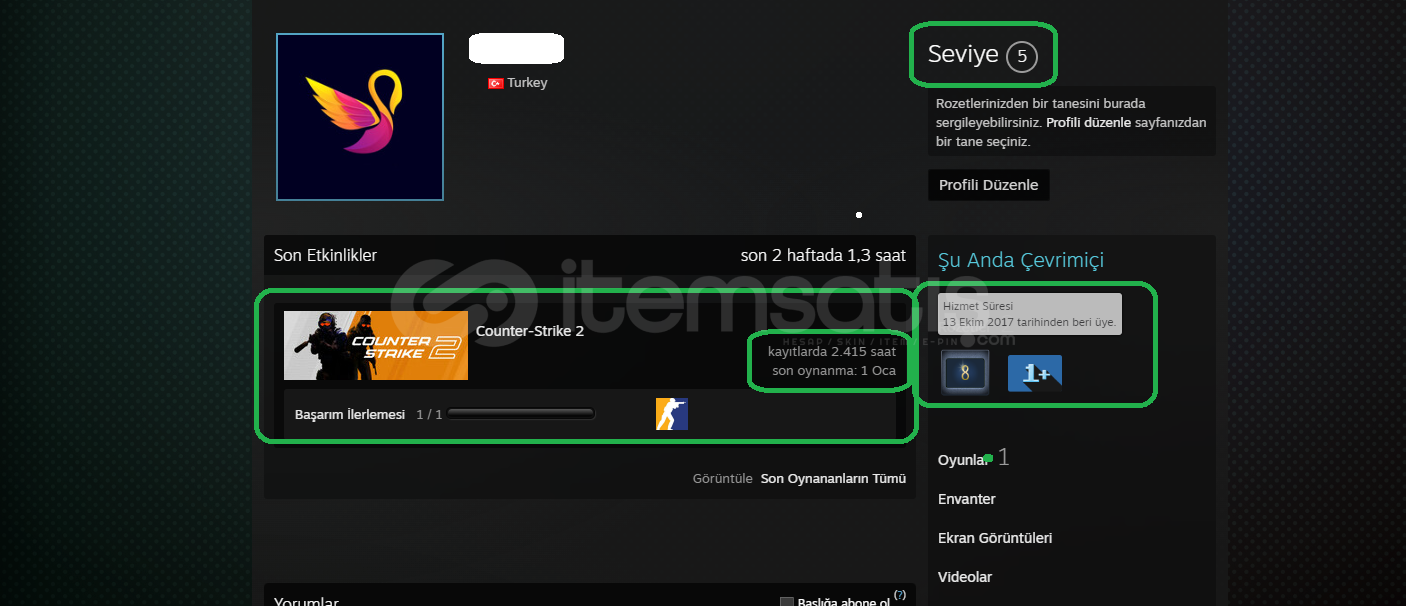Viewport: 1406px width, 606px height.
Task: Click the Son Etkinlikler heading
Action: 326,256
